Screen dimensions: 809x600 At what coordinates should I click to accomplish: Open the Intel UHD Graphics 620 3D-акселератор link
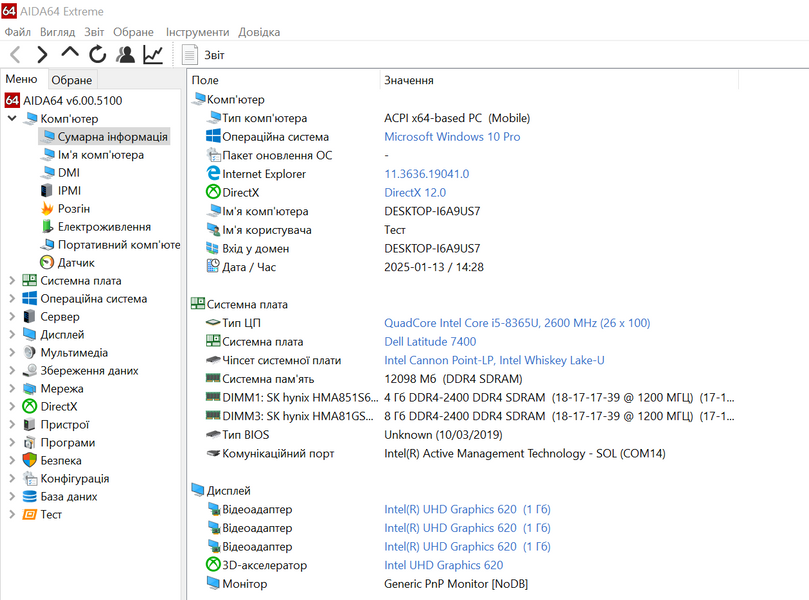click(443, 565)
